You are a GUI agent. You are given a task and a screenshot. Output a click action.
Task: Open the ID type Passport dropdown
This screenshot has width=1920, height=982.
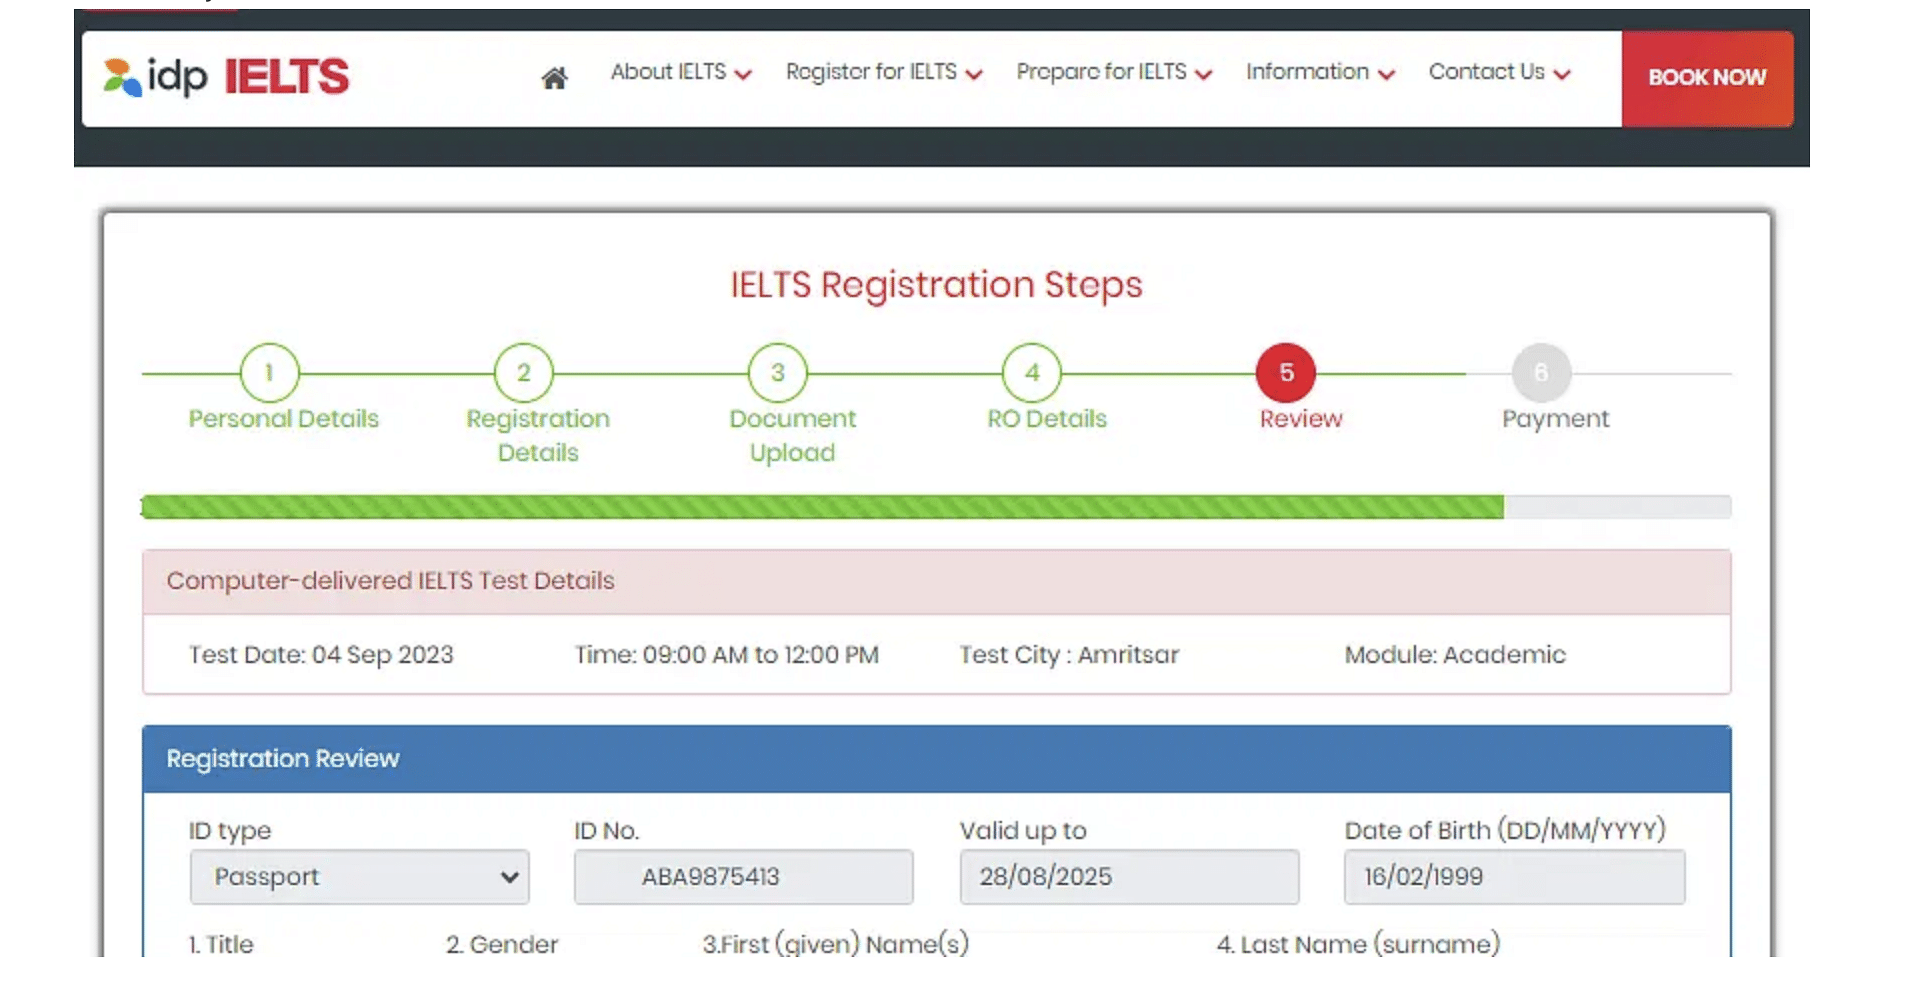click(x=359, y=877)
